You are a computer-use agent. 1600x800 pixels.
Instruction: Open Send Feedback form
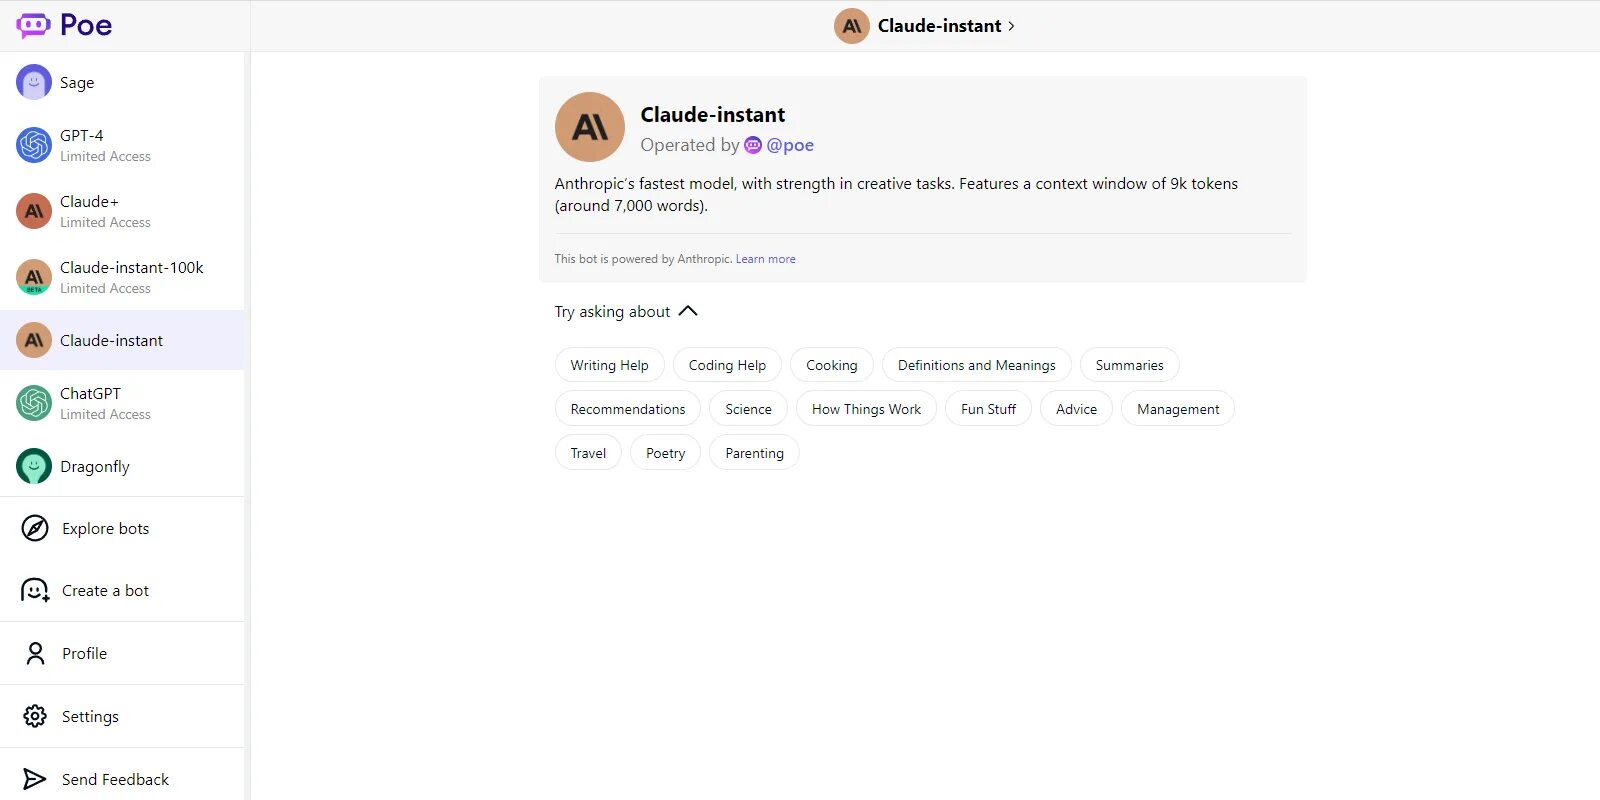(122, 779)
